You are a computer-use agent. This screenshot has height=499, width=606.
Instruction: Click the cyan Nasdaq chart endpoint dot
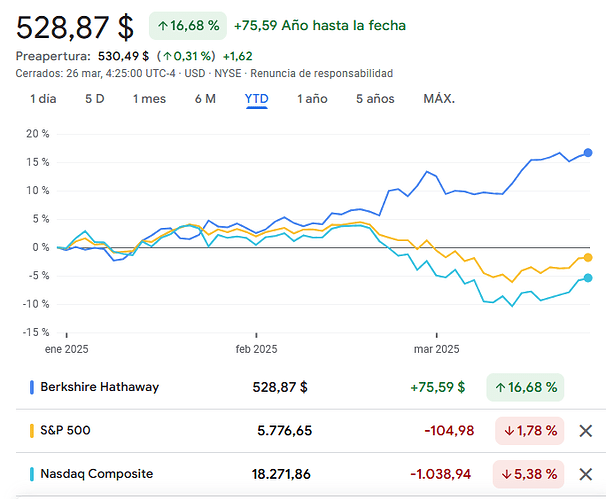point(588,278)
